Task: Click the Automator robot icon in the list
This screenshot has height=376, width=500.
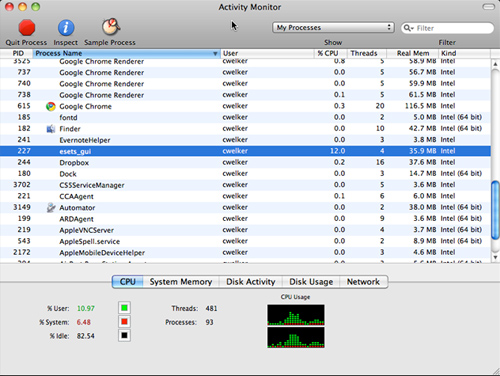Action: point(51,207)
